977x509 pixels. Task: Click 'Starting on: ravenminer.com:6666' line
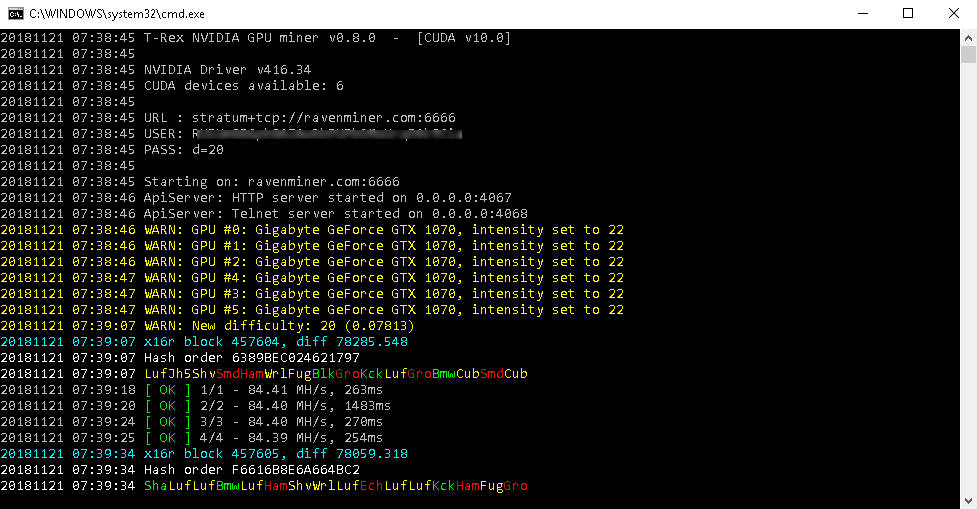pos(272,182)
